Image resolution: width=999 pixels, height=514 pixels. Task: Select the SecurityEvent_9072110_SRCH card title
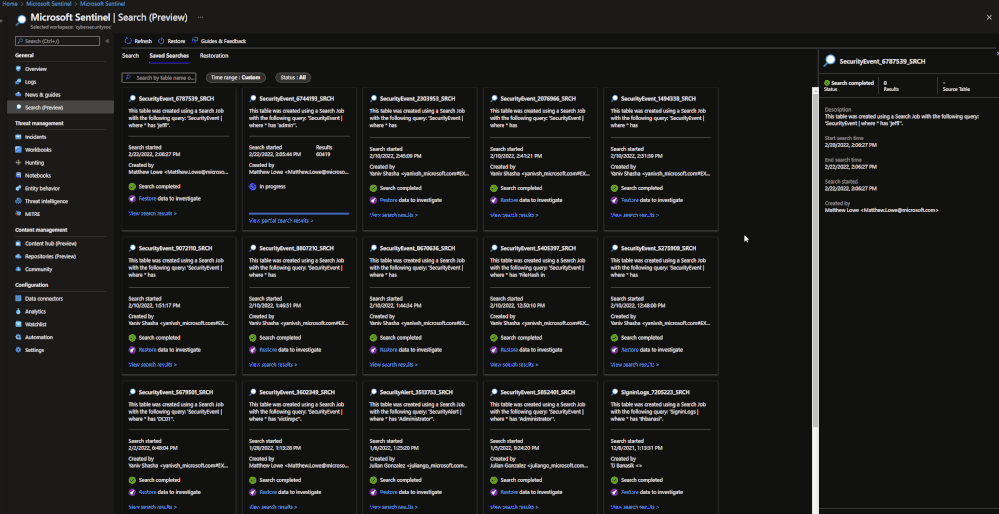(x=175, y=248)
